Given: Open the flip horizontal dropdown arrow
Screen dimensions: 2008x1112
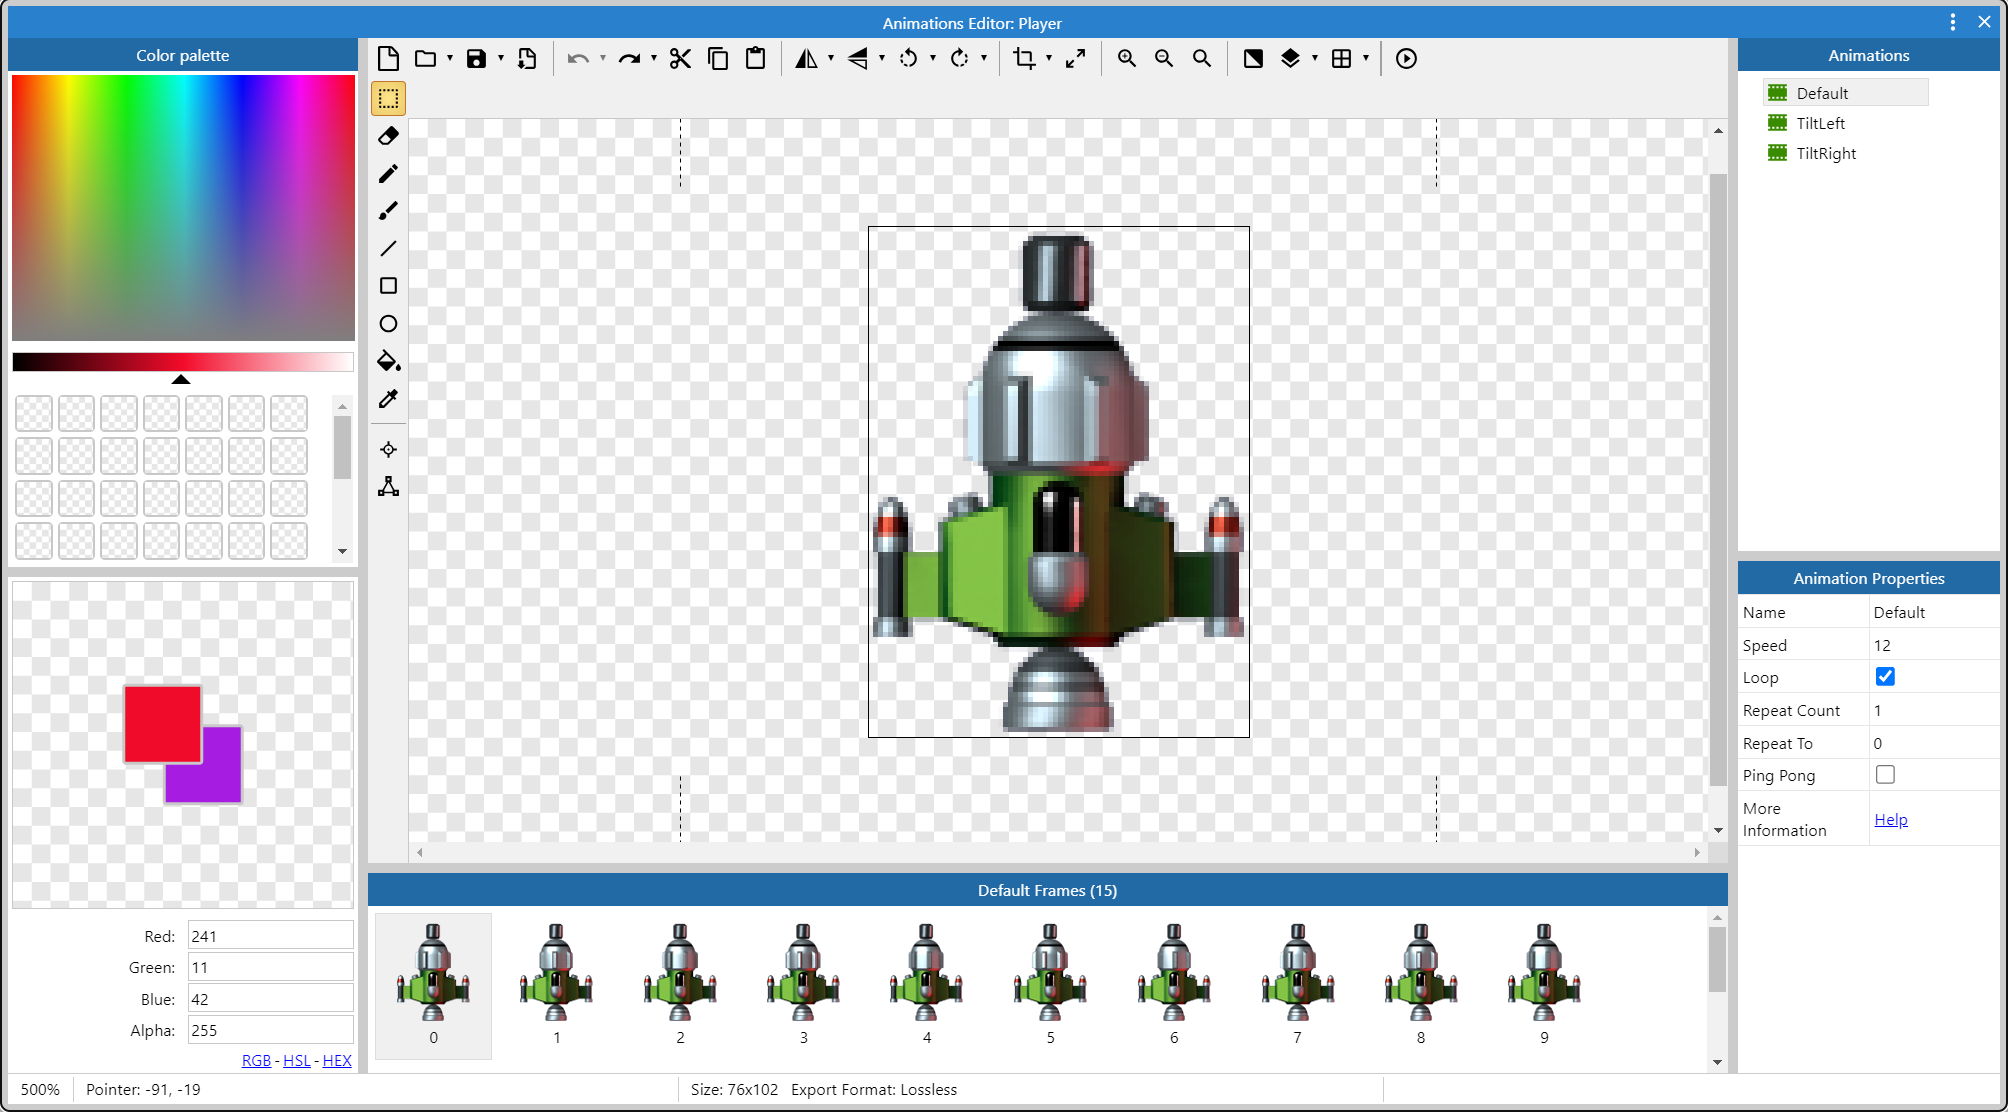Looking at the screenshot, I should coord(831,59).
